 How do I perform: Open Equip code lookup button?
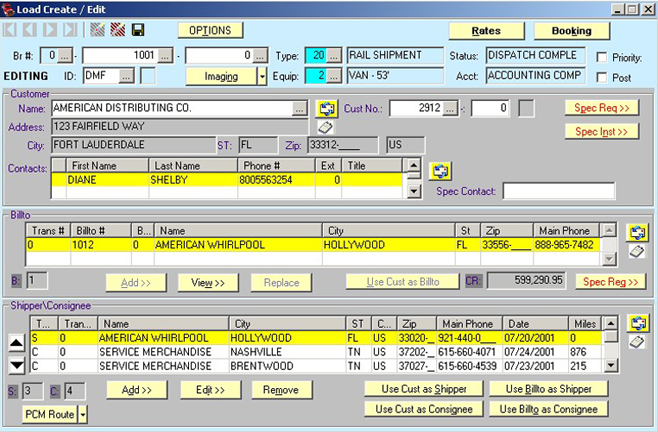[x=334, y=76]
